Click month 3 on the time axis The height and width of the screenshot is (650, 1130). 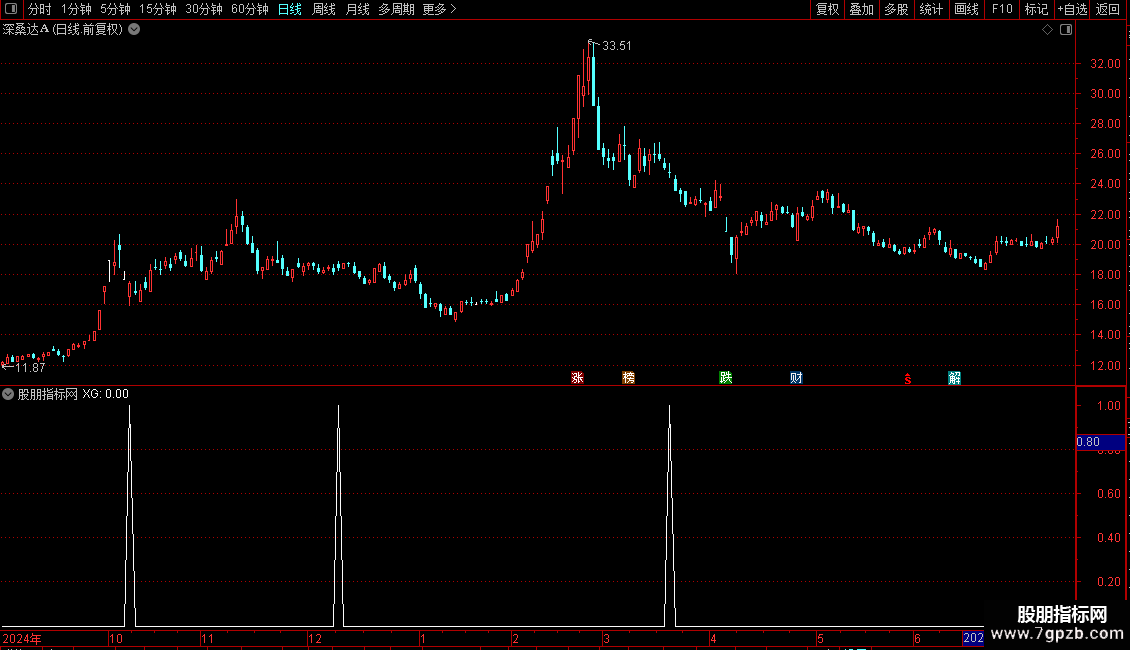click(x=607, y=638)
